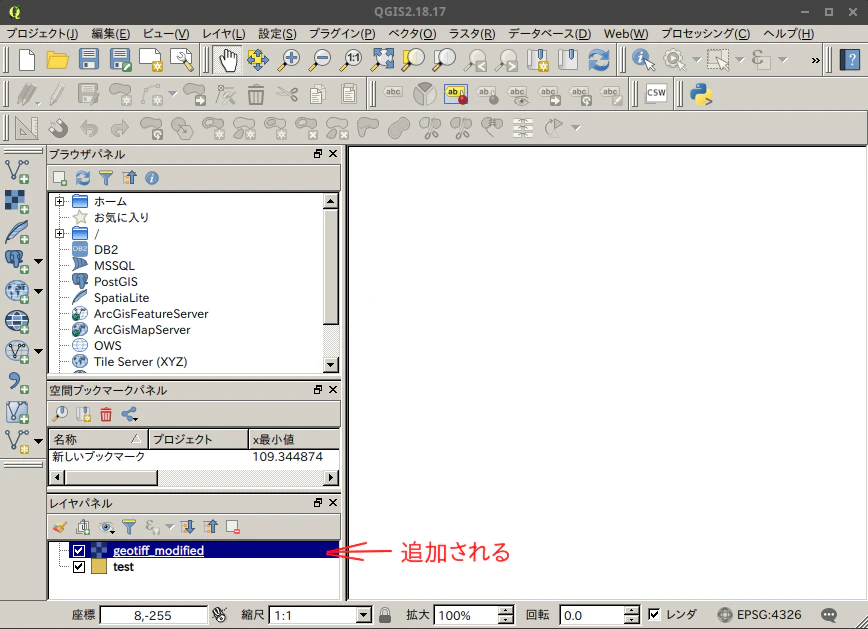Click the プロジェクト column header
The width and height of the screenshot is (868, 629).
tap(198, 439)
